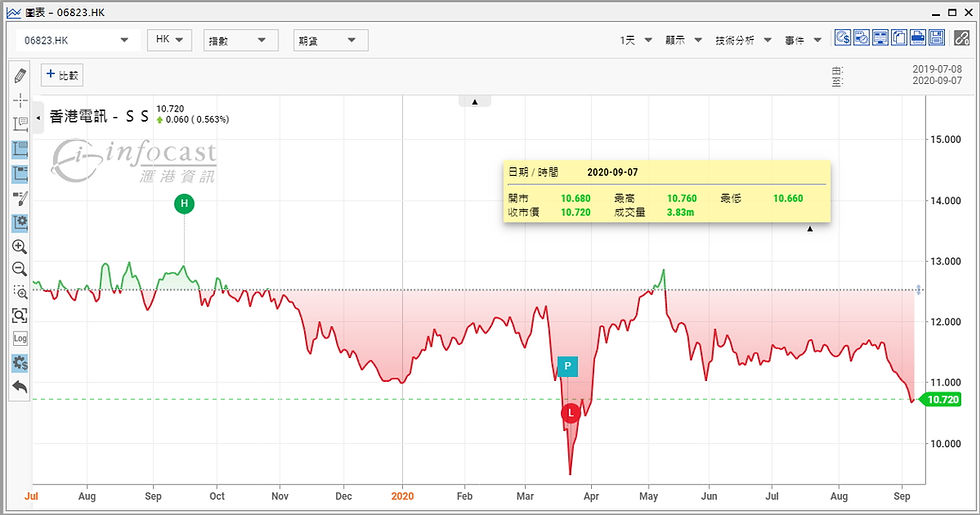
Task: Click the blue P event marker
Action: (x=568, y=366)
